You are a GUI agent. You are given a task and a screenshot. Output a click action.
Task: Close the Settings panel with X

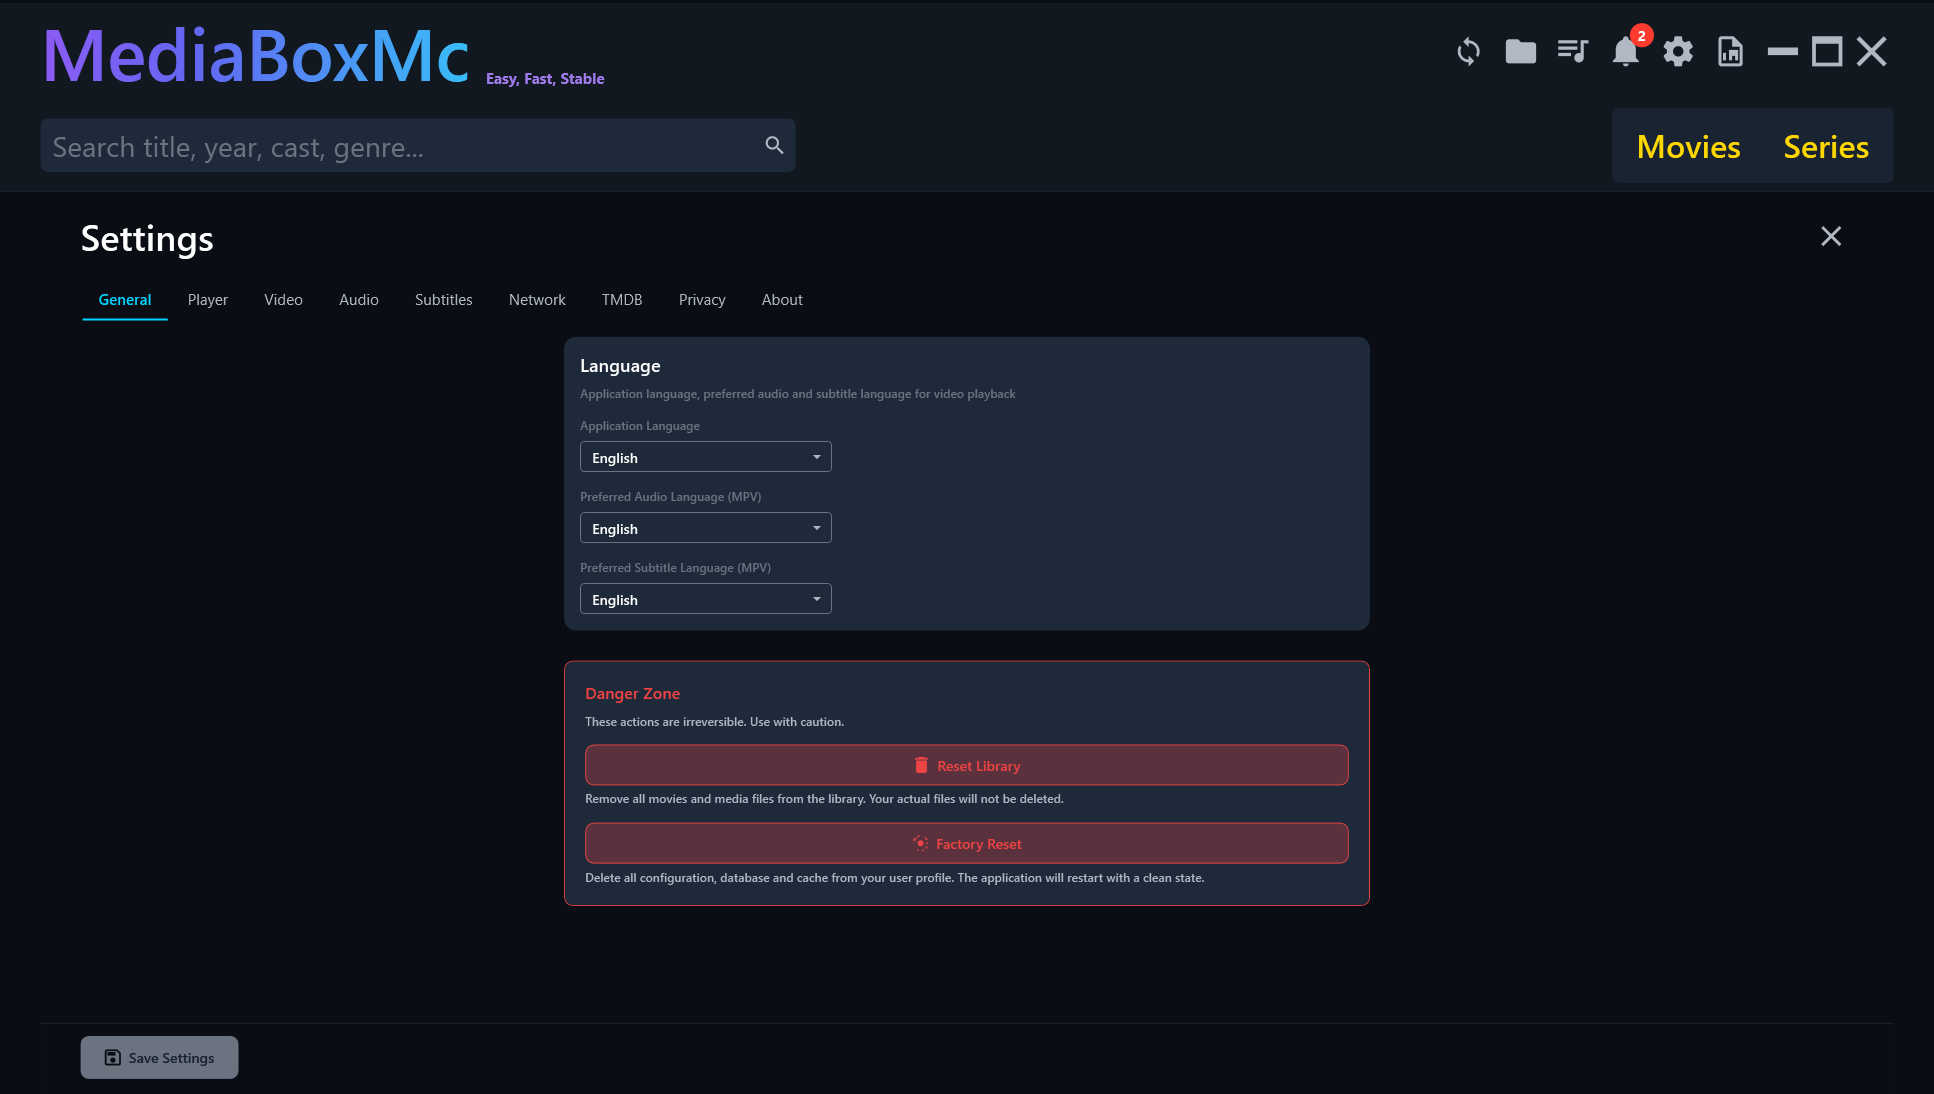(1830, 236)
